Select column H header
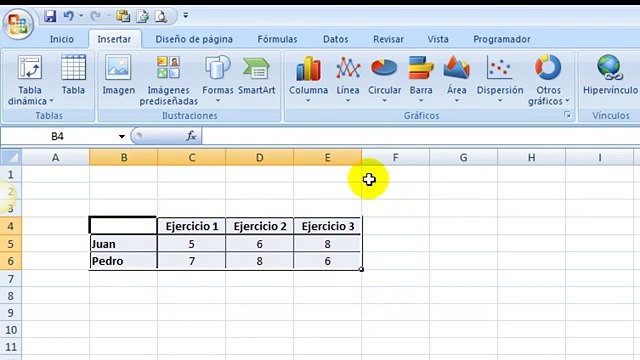This screenshot has height=360, width=640. click(531, 158)
